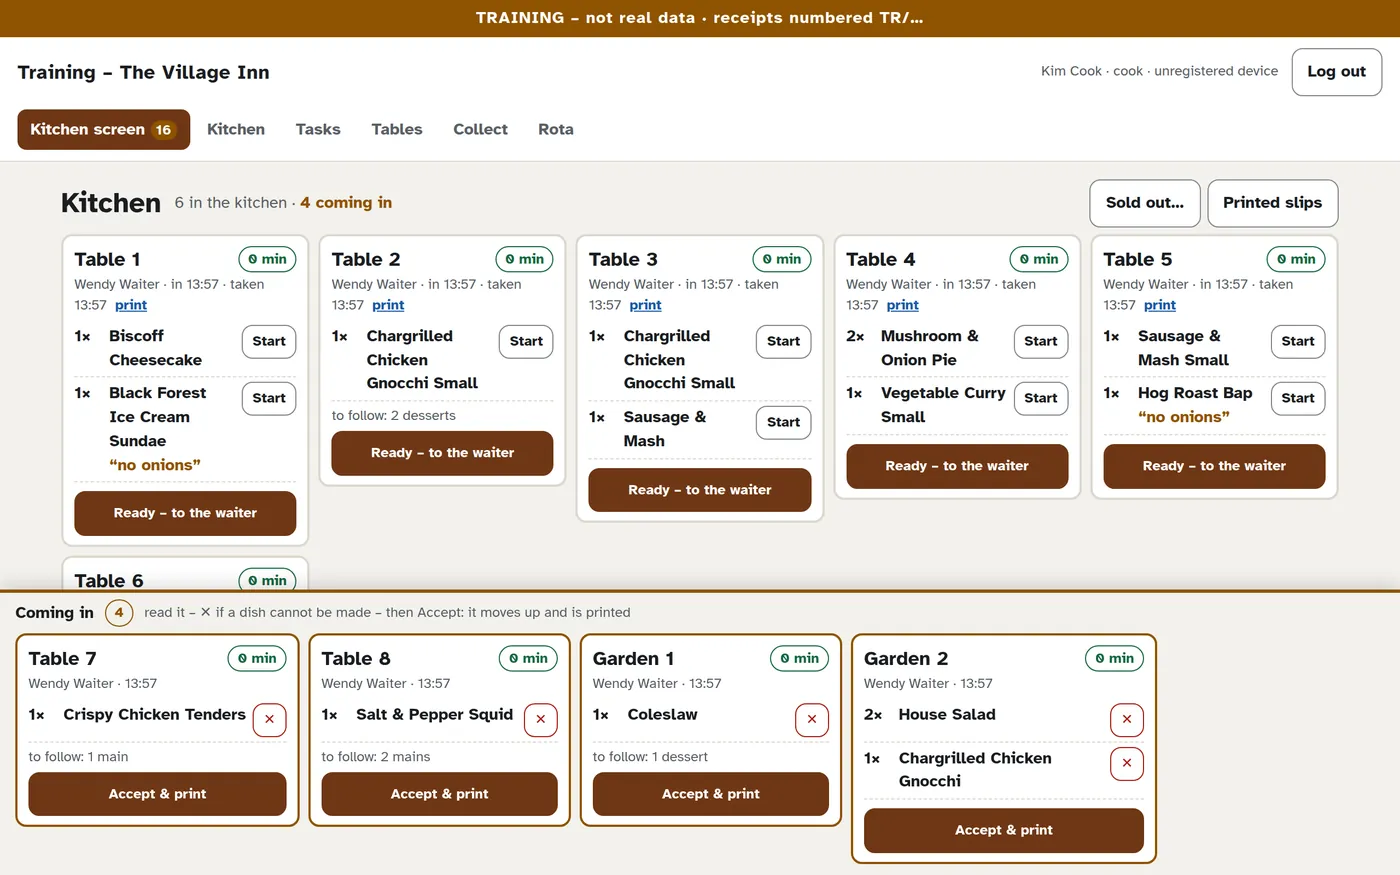
Task: Mark Salt & Pepper Squid unavailable
Action: (540, 720)
